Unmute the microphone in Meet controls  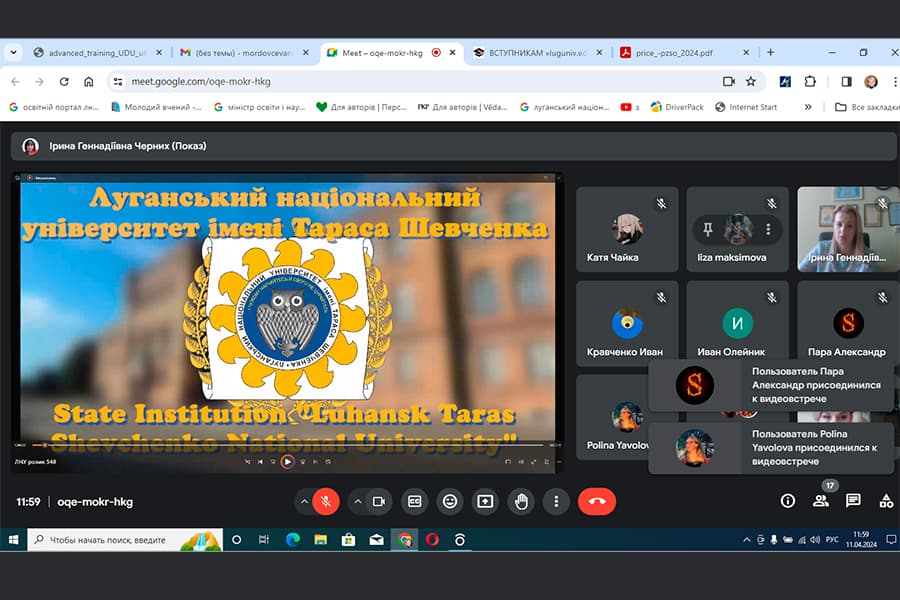point(325,501)
